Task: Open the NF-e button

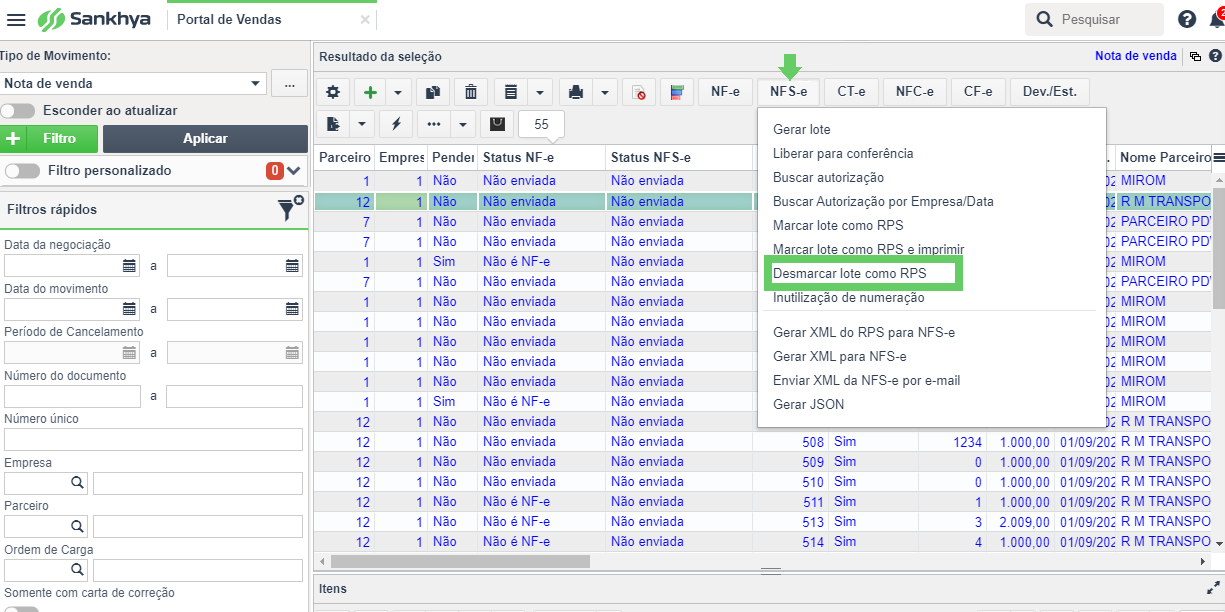Action: [725, 92]
